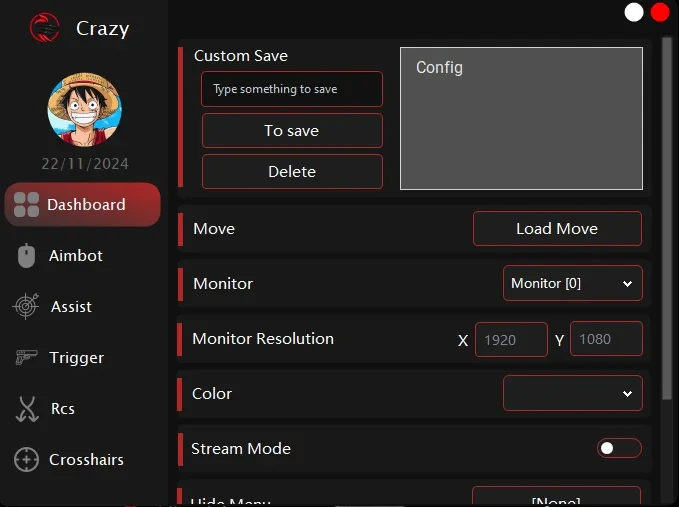Open the Dashboard menu tab
679x507 pixels.
click(82, 204)
